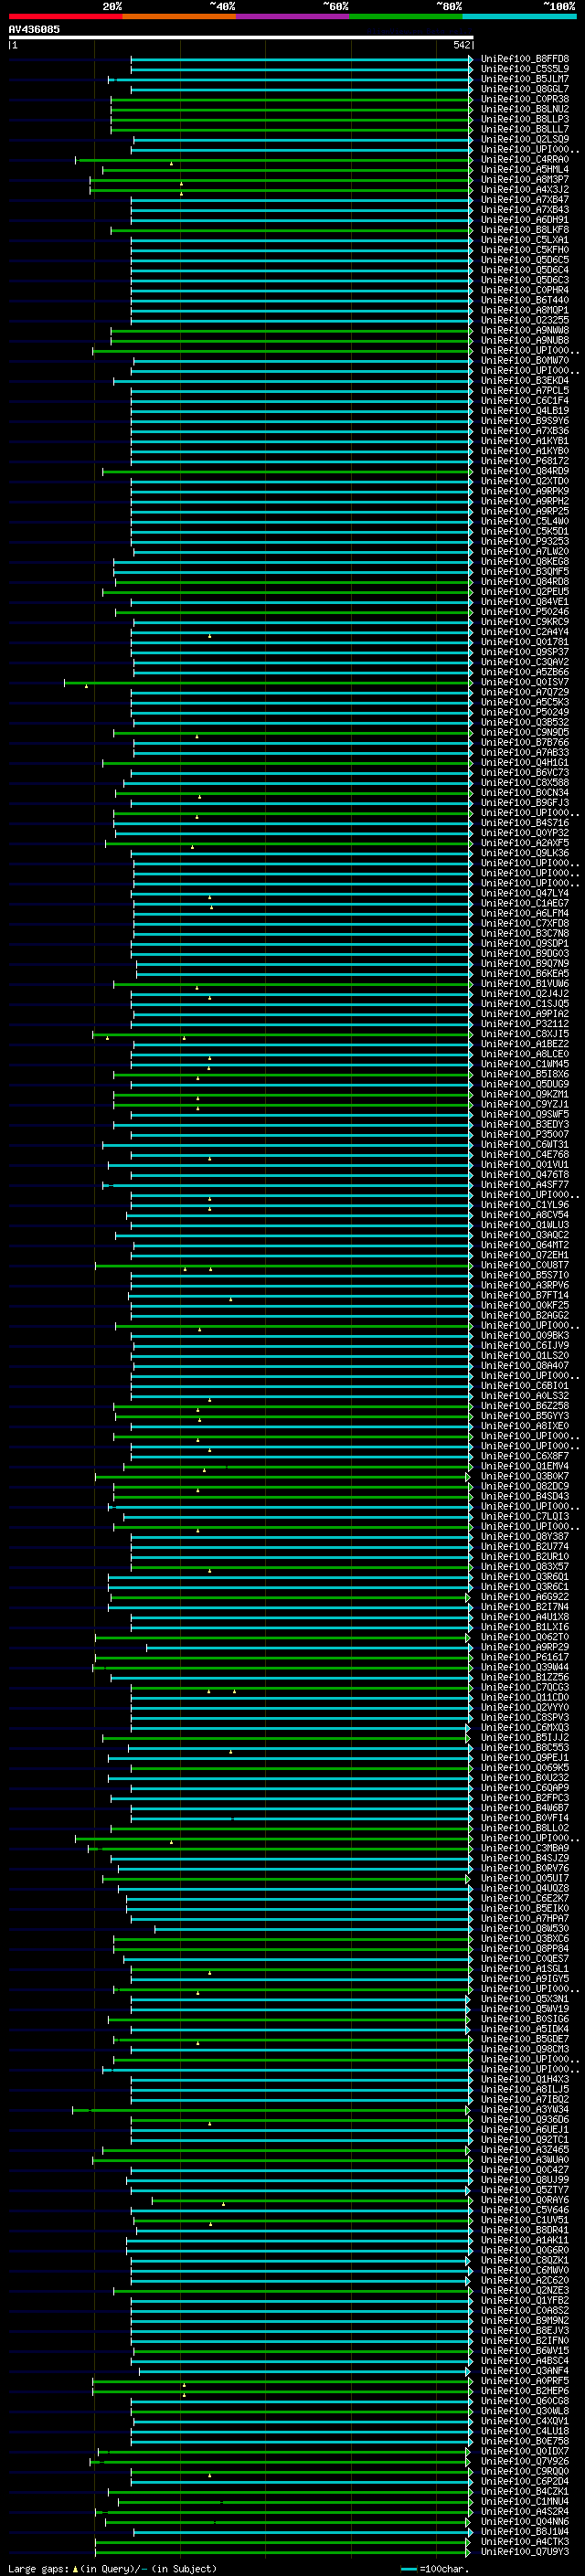585x2576 pixels.
Task: Open hit UniRef100_Q8GGL7
Action: [x=525, y=89]
